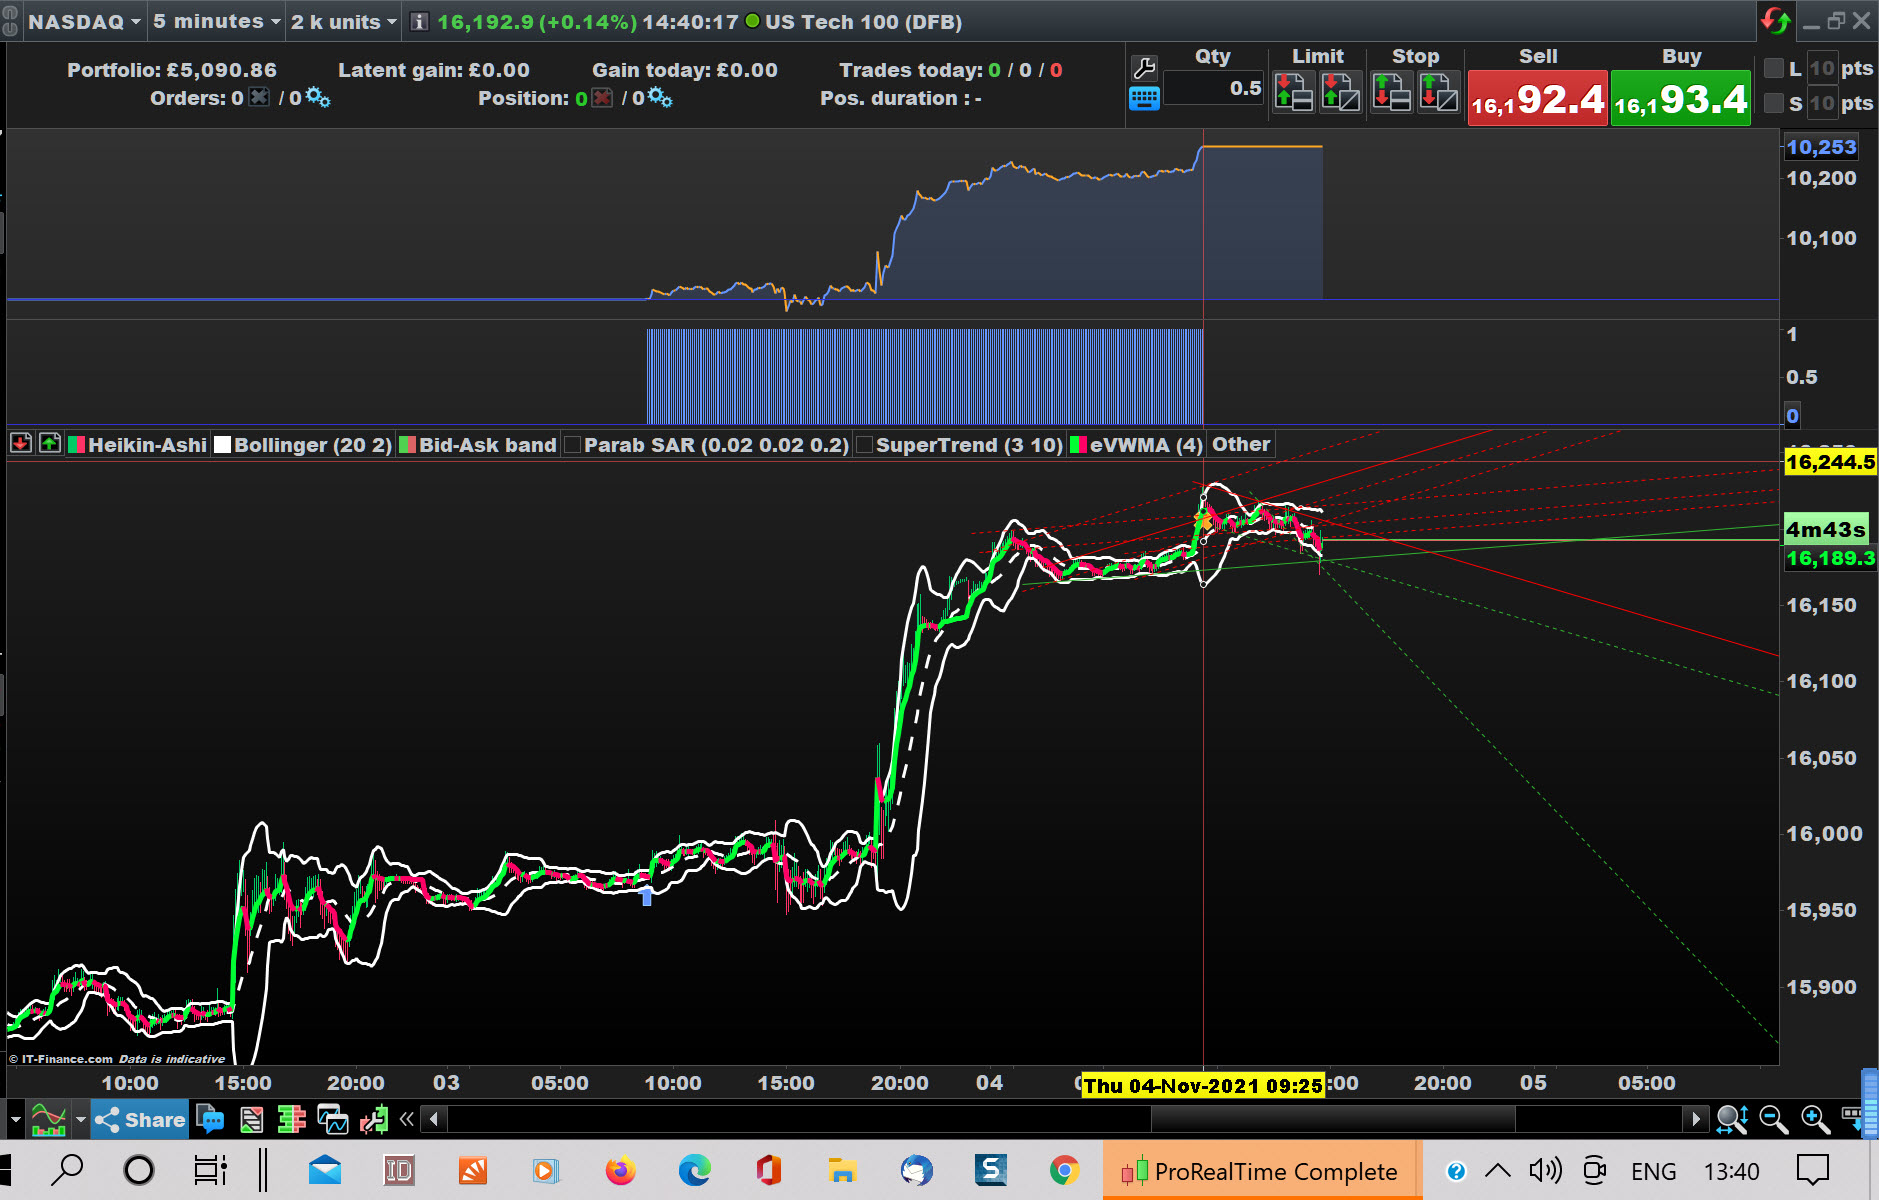Open the order book icon

(291, 1119)
